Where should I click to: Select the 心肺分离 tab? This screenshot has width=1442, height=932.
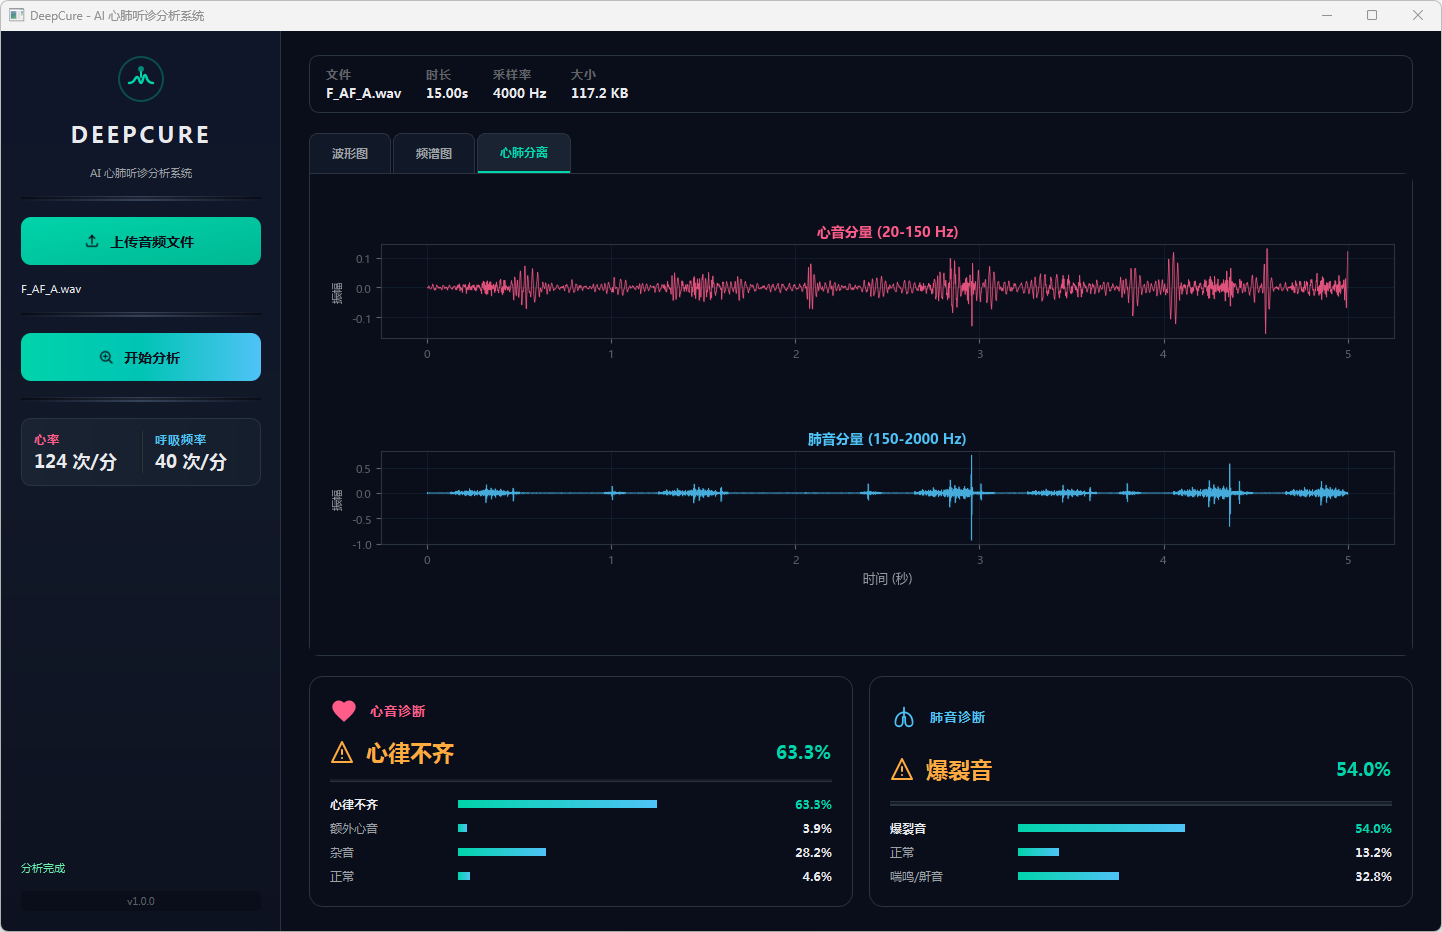524,153
